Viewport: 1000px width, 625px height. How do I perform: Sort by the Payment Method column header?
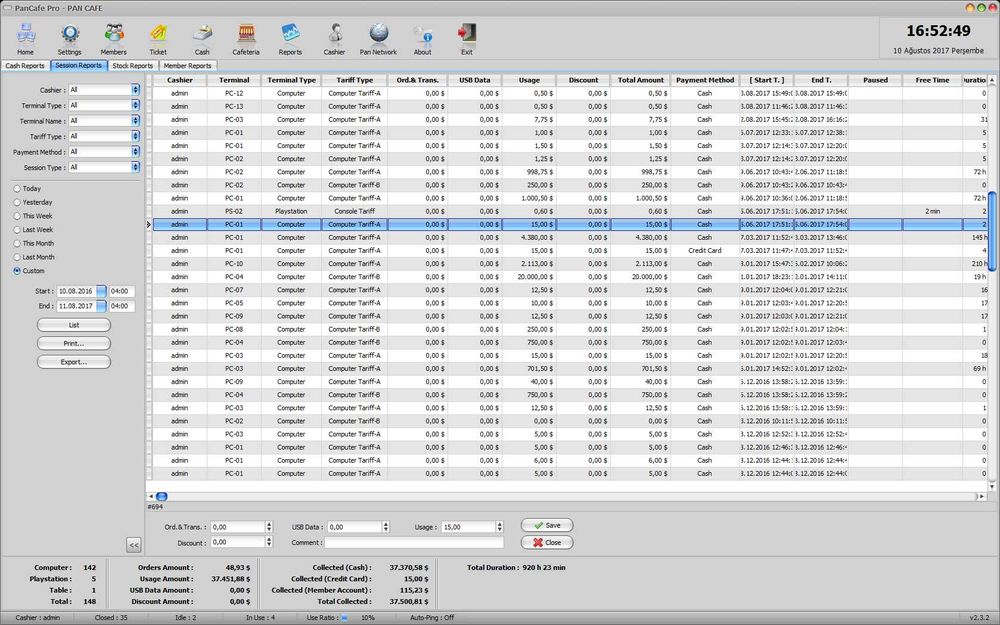click(x=705, y=80)
